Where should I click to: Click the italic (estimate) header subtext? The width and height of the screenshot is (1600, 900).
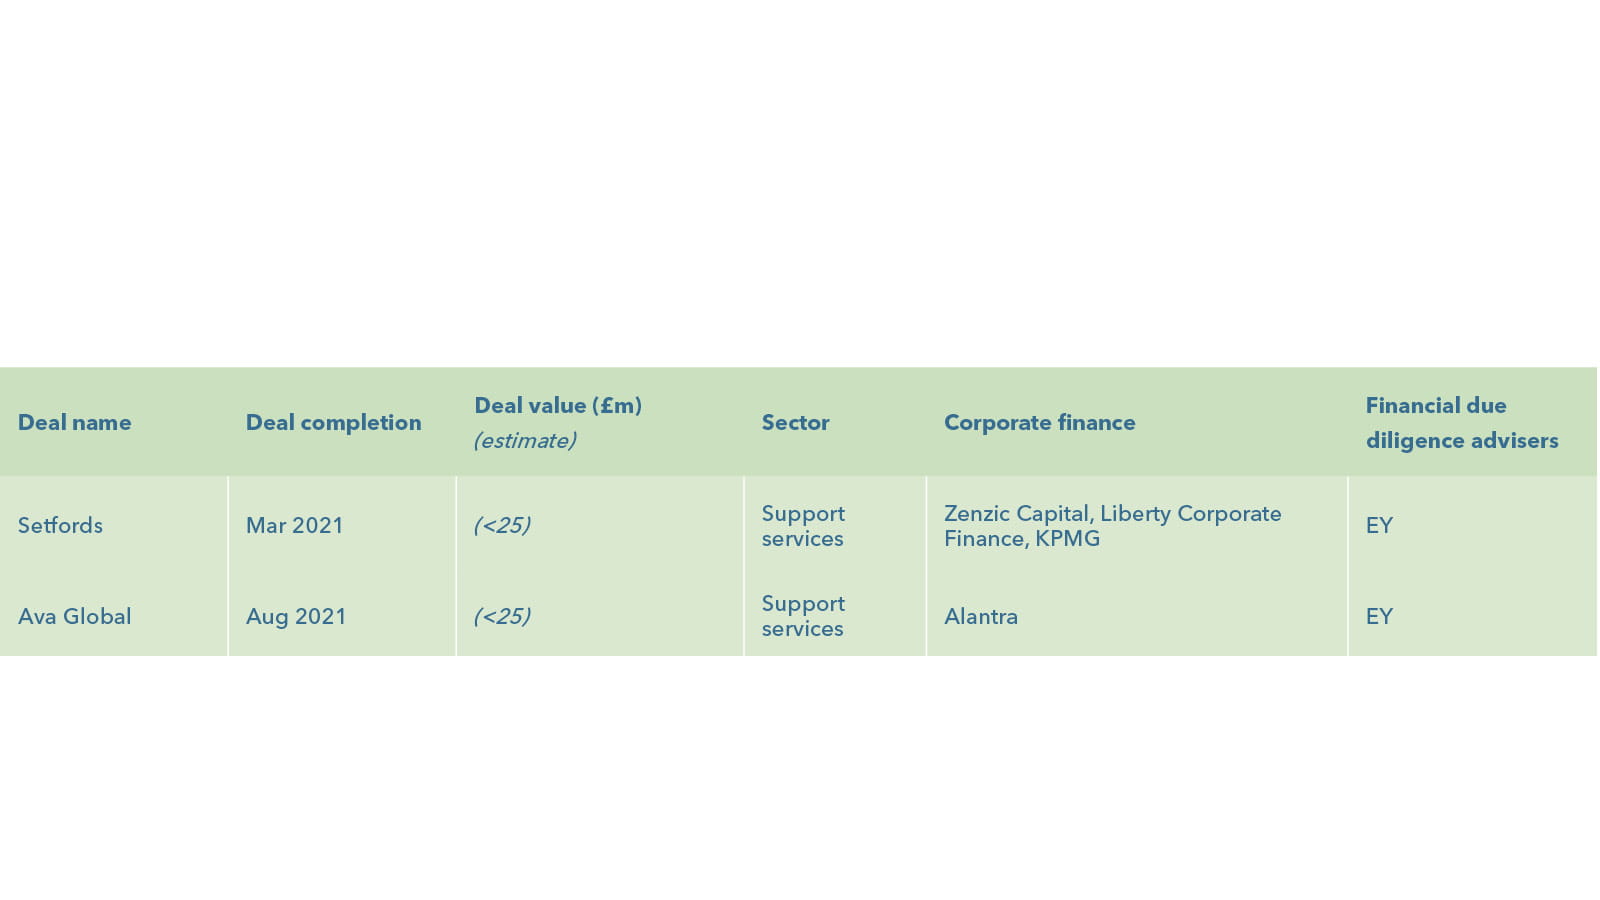pos(524,441)
